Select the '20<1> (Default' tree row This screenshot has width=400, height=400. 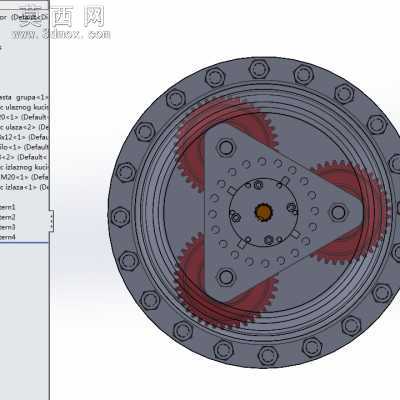[24, 117]
